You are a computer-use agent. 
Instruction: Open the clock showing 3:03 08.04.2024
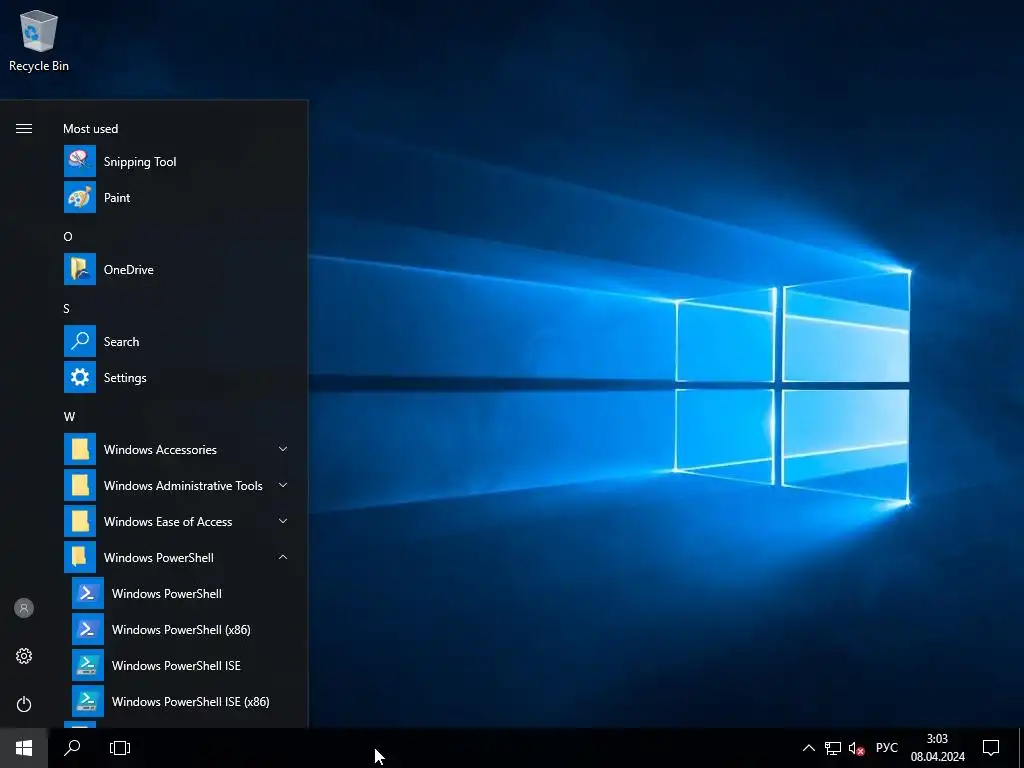tap(938, 748)
